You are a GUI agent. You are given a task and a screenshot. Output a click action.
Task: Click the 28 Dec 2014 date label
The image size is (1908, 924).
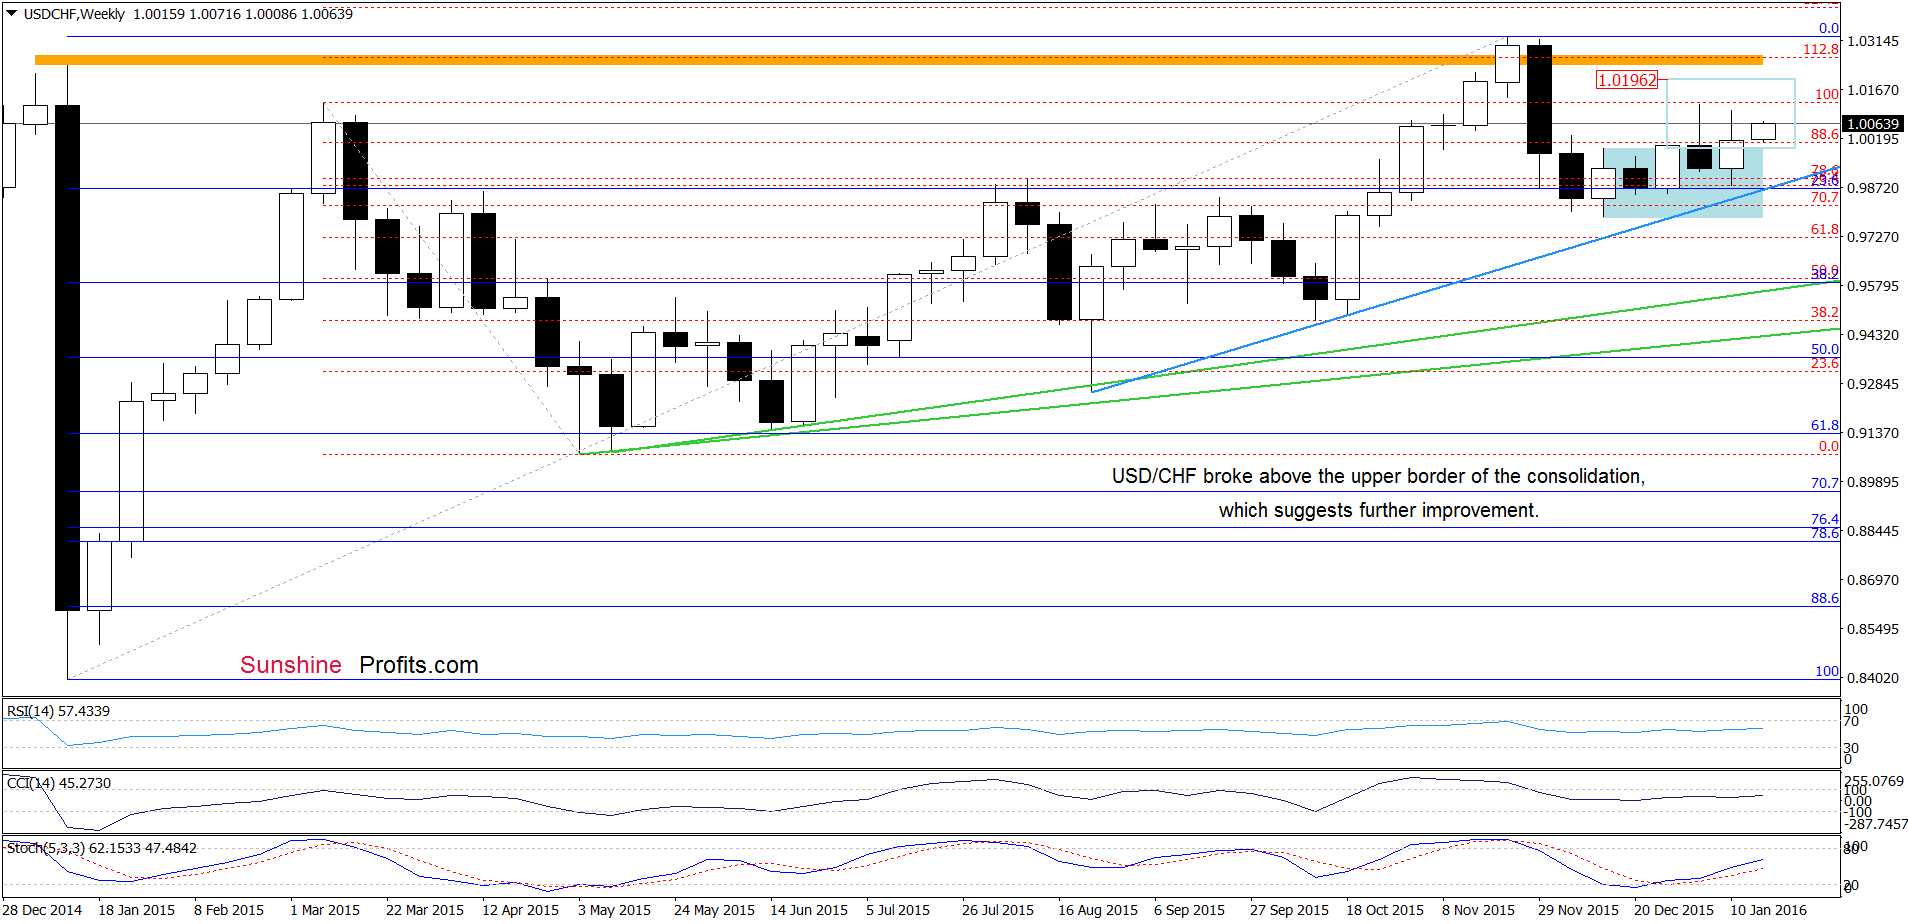point(42,910)
